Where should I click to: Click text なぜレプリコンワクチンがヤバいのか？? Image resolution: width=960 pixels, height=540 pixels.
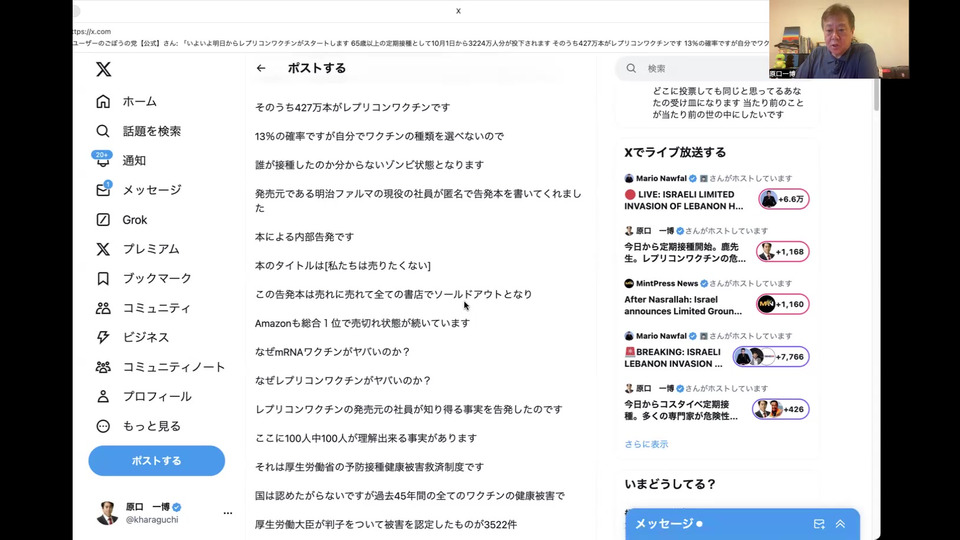(x=343, y=381)
